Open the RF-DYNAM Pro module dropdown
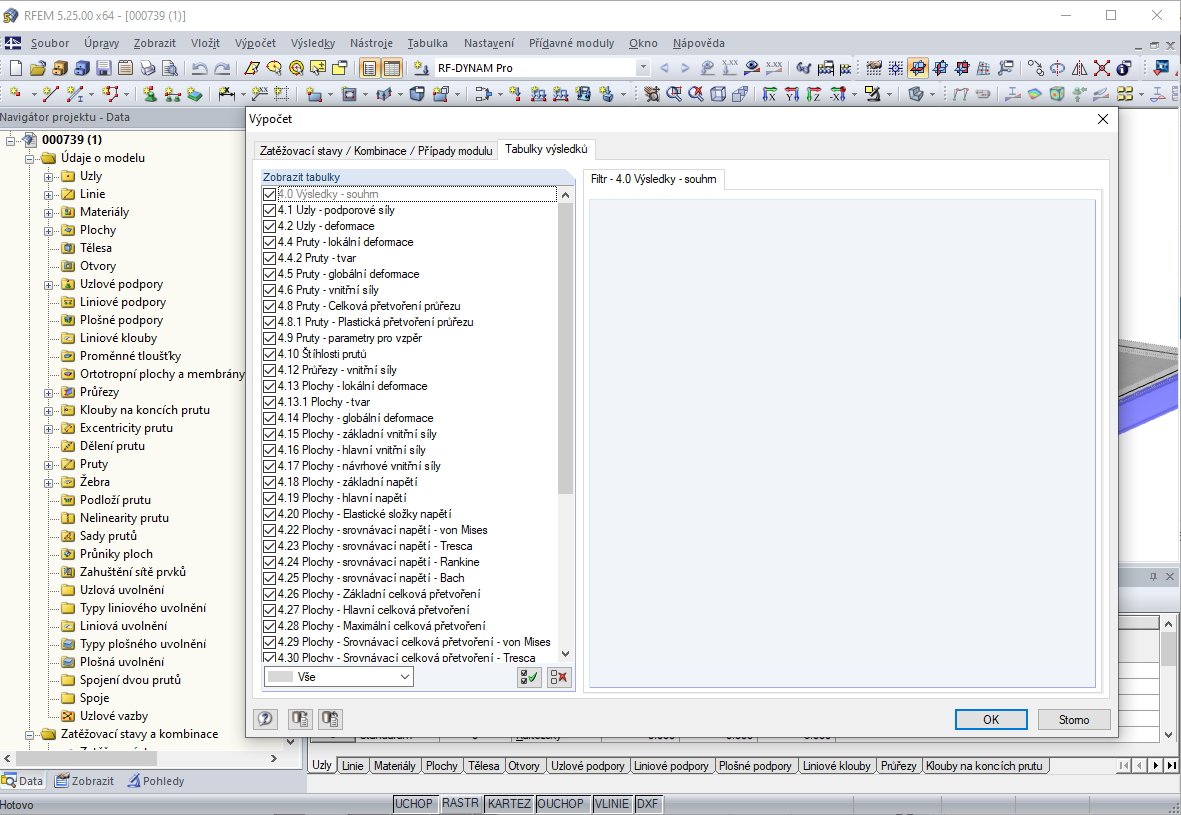Screen dimensions: 1181x815 [x=642, y=68]
